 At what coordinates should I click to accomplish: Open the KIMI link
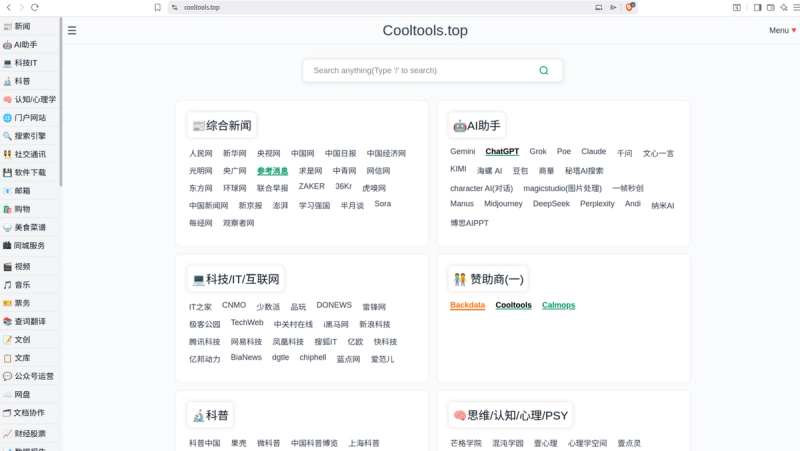[458, 169]
